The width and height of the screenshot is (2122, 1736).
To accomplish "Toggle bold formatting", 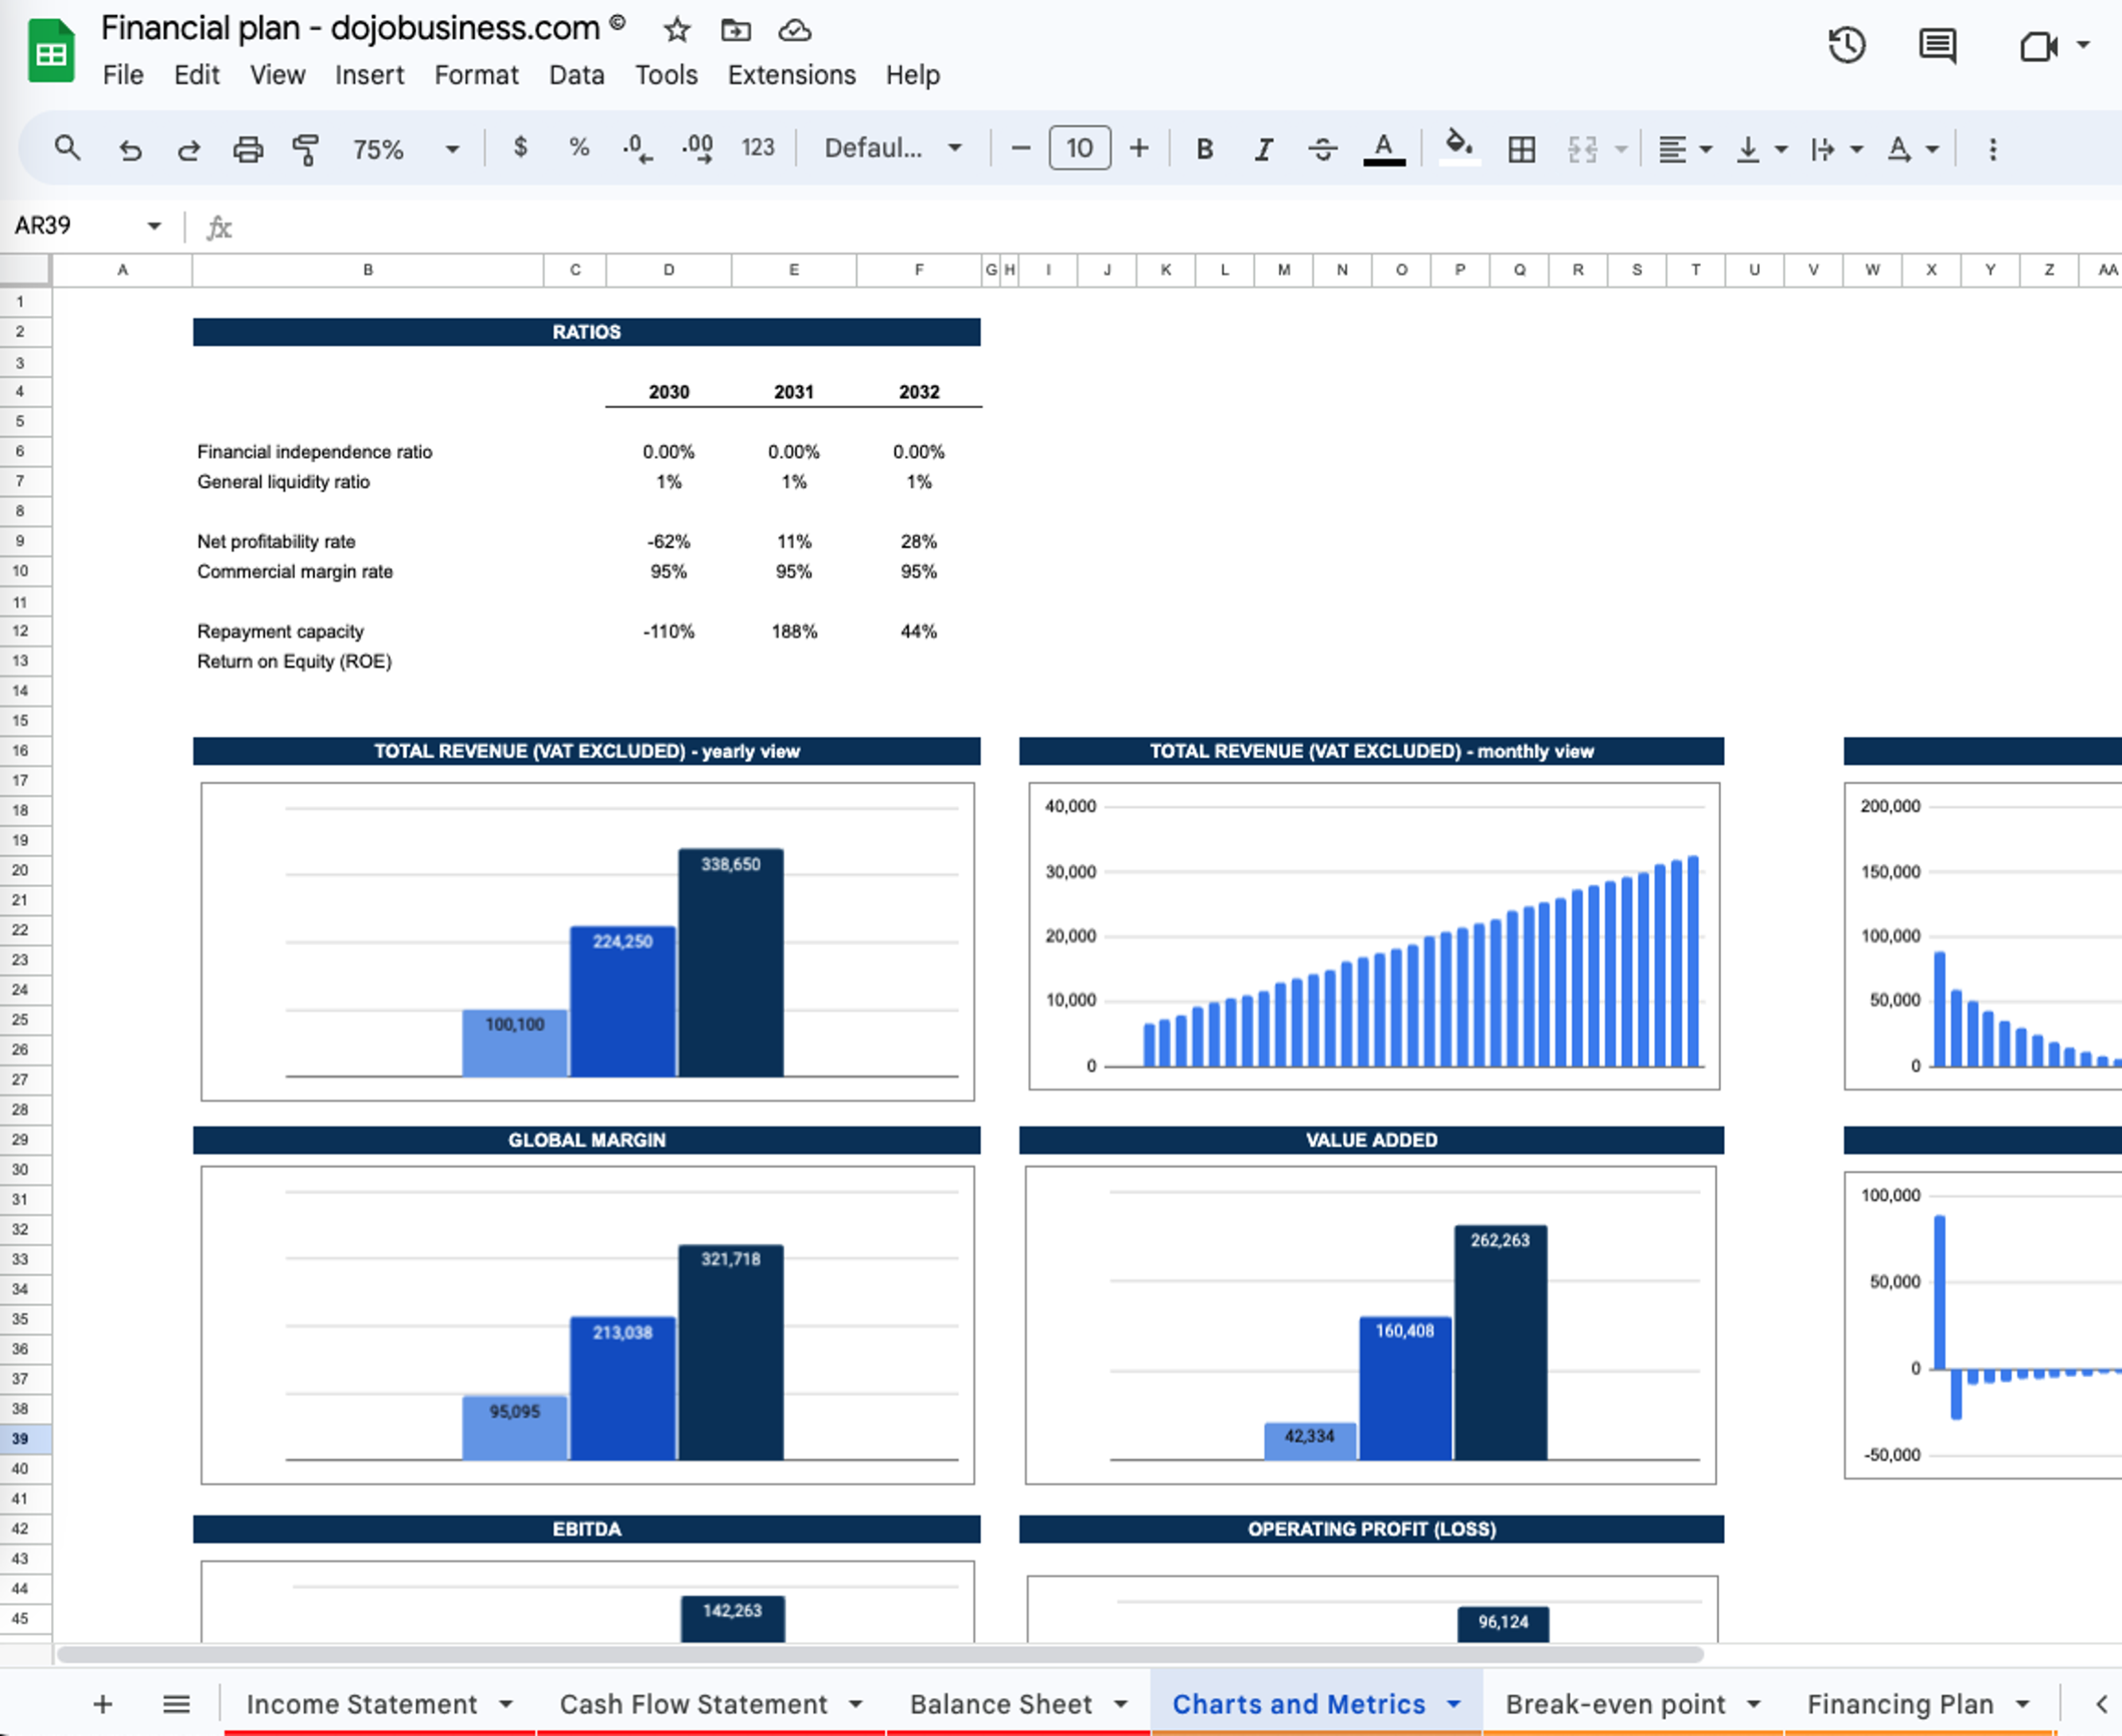I will (1204, 148).
